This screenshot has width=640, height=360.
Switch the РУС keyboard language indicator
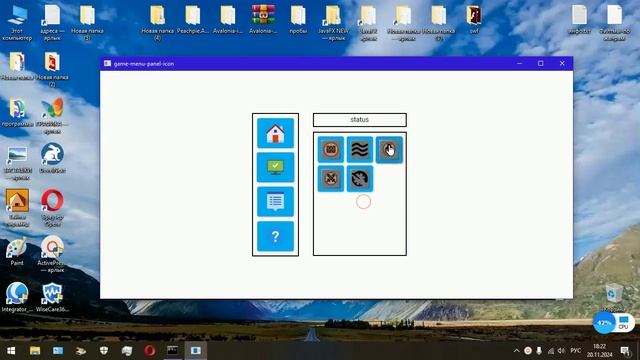point(576,351)
